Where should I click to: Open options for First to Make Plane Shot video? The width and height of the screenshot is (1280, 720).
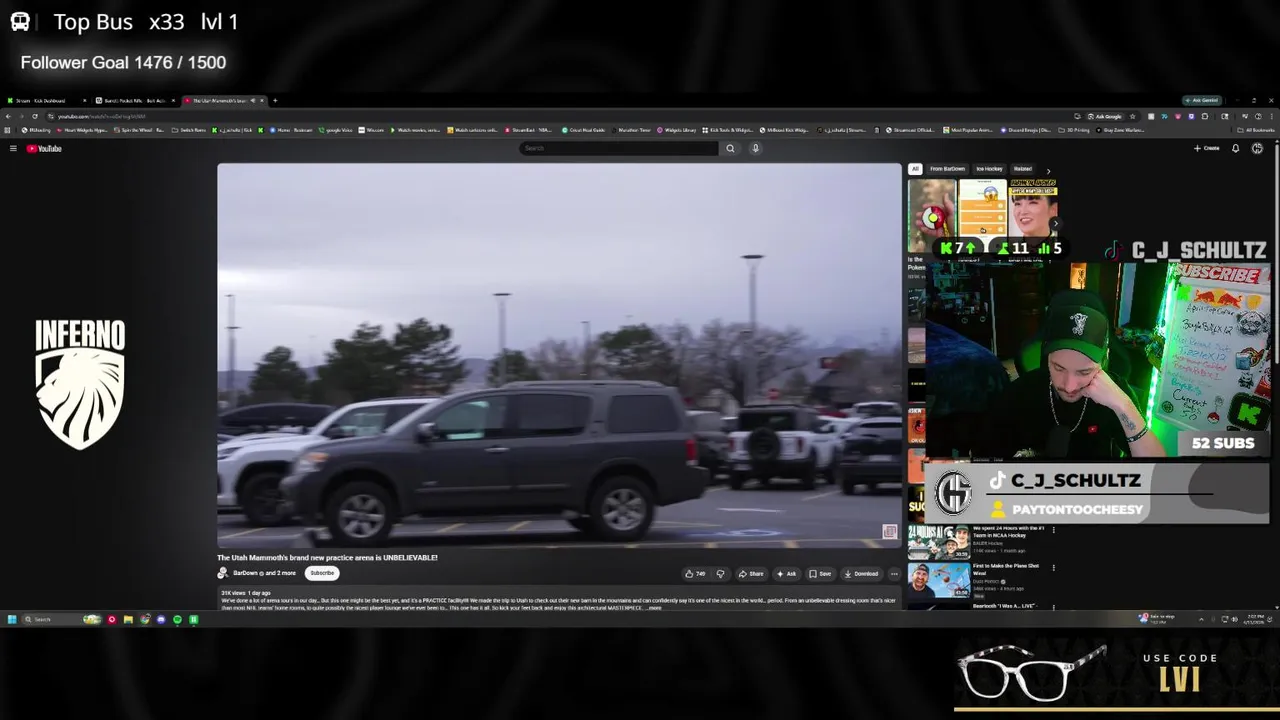pyautogui.click(x=1053, y=567)
